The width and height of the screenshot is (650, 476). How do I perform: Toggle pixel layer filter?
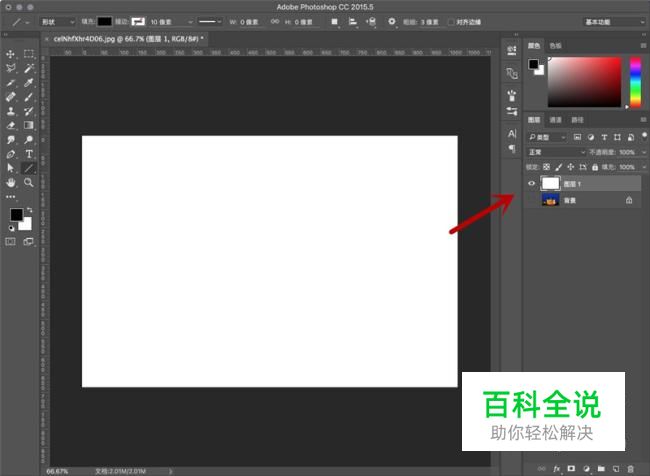click(x=577, y=137)
